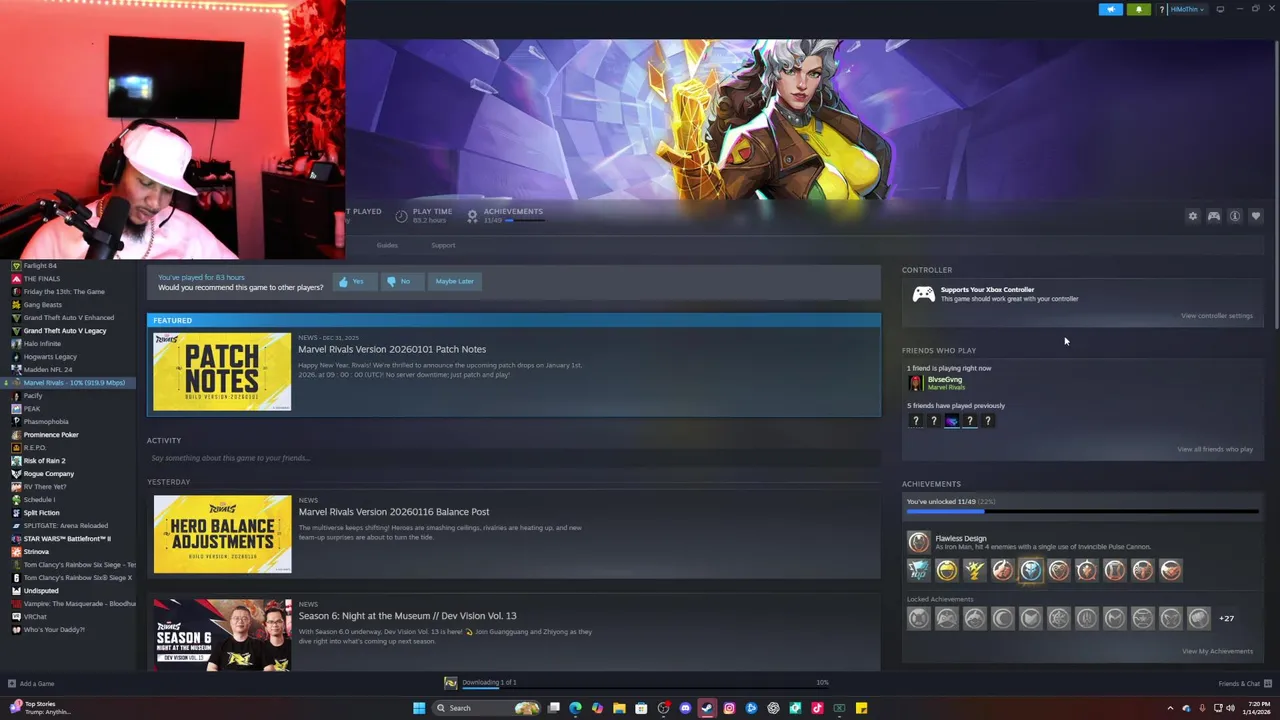Screen dimensions: 1280x720
Task: Open Marvel Rivals Version 20260116 Balance Post
Action: point(394,512)
